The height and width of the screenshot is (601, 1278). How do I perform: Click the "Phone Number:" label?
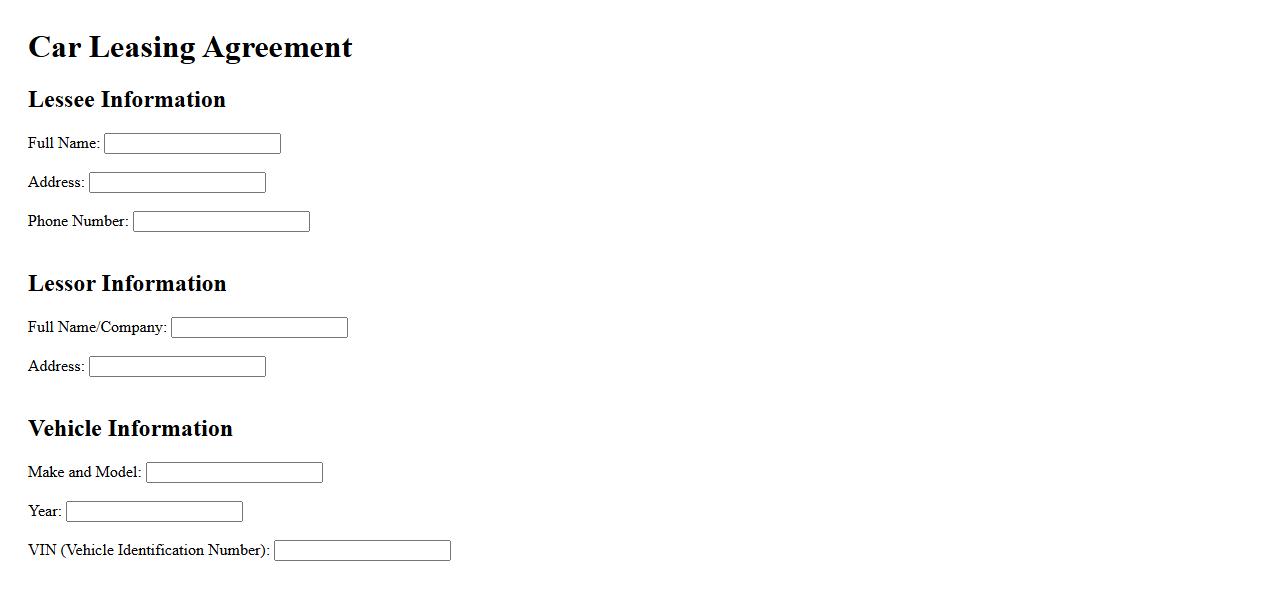[x=78, y=222]
